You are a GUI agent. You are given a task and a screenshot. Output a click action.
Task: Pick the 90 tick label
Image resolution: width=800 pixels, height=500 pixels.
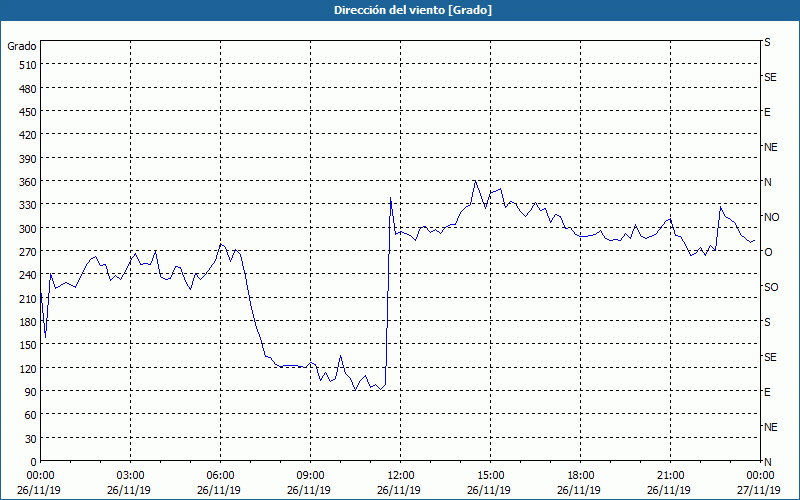(31, 392)
